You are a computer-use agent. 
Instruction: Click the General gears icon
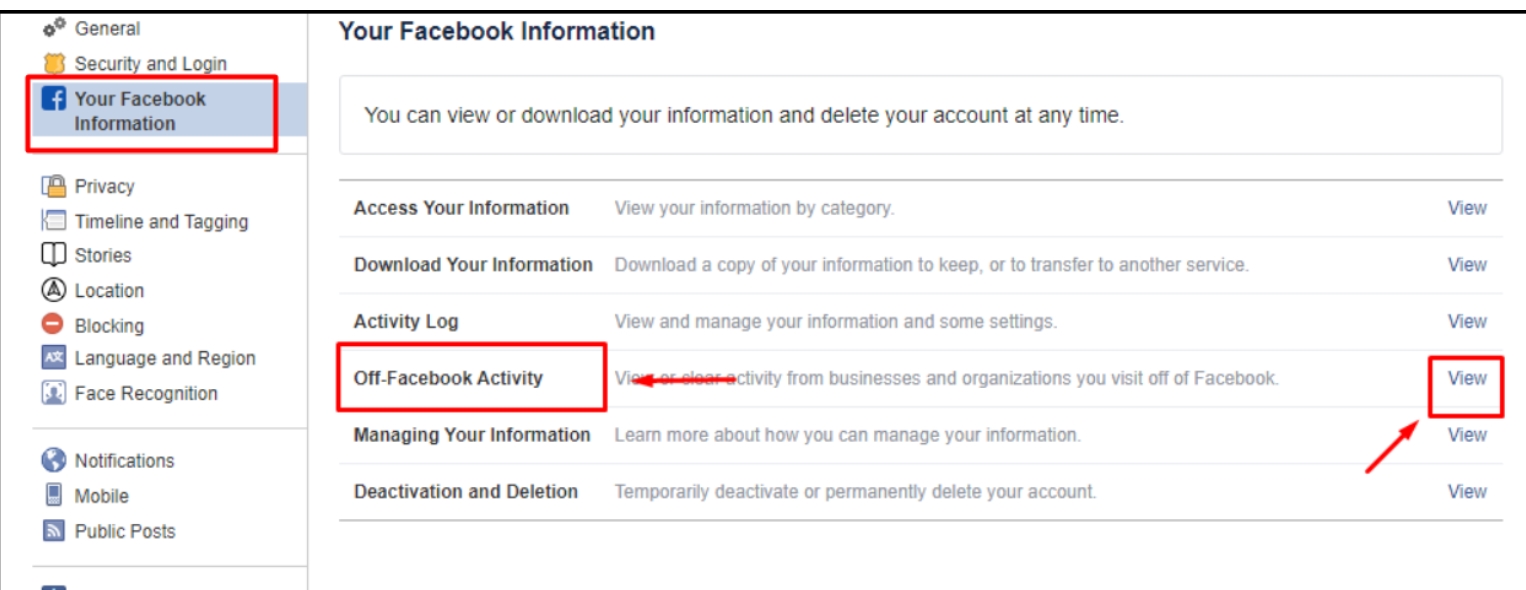point(53,27)
